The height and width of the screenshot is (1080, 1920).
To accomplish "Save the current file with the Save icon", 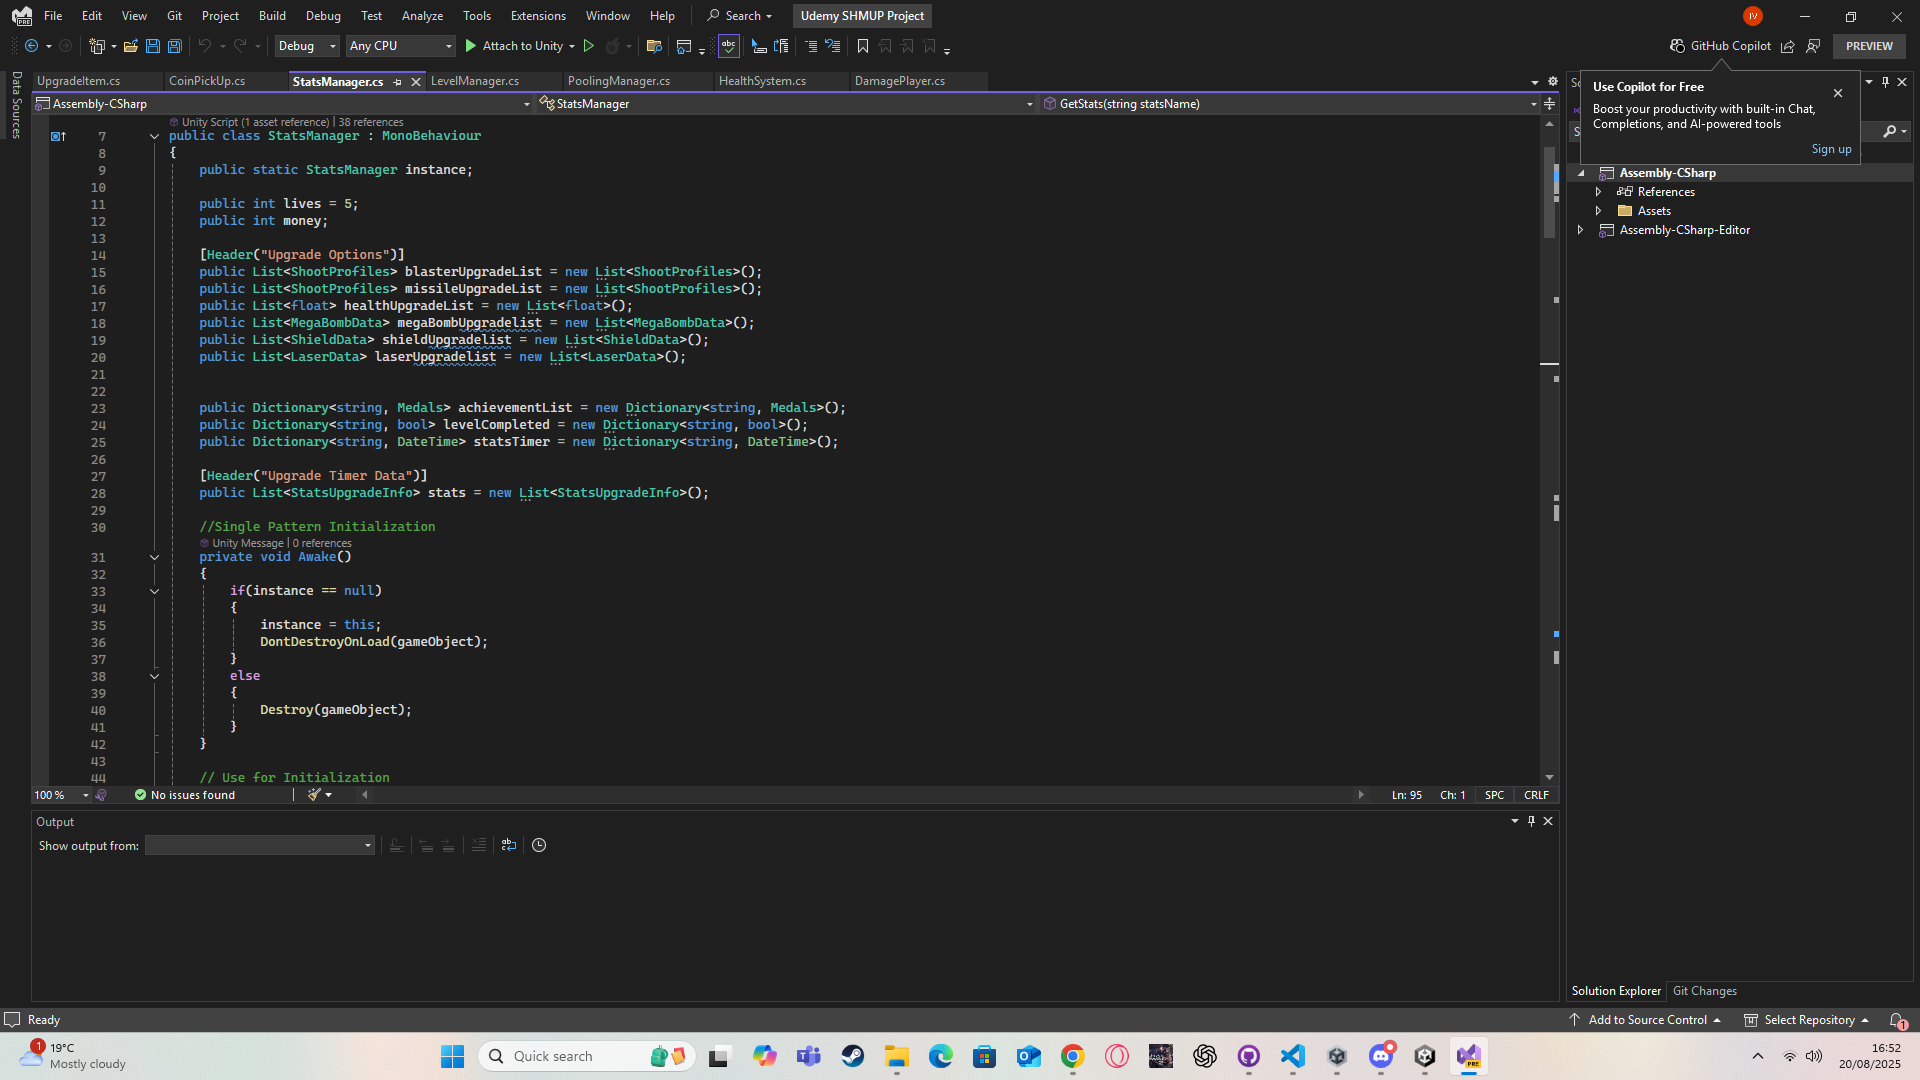I will 152,46.
